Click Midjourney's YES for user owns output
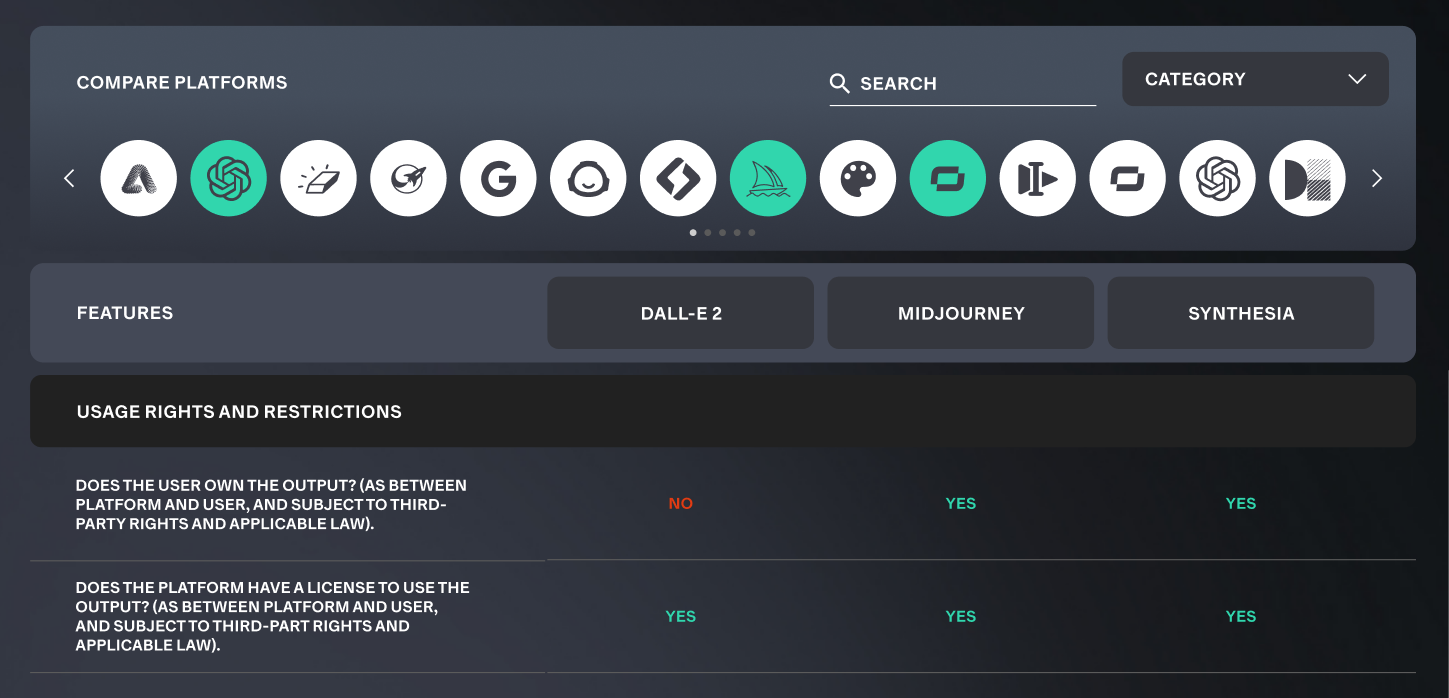 (961, 504)
